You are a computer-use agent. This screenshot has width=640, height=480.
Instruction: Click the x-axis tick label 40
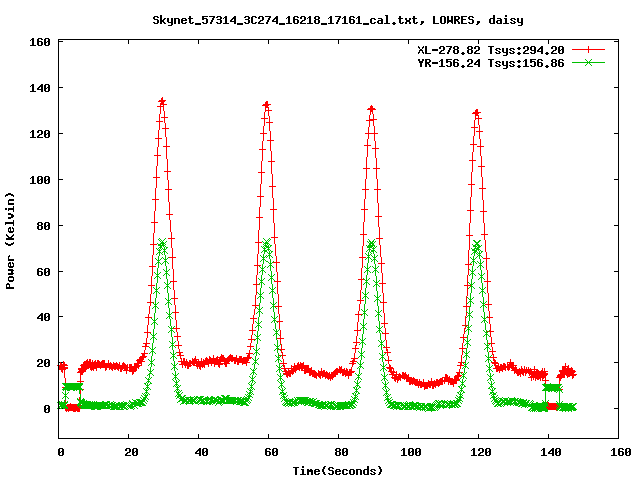coord(202,452)
